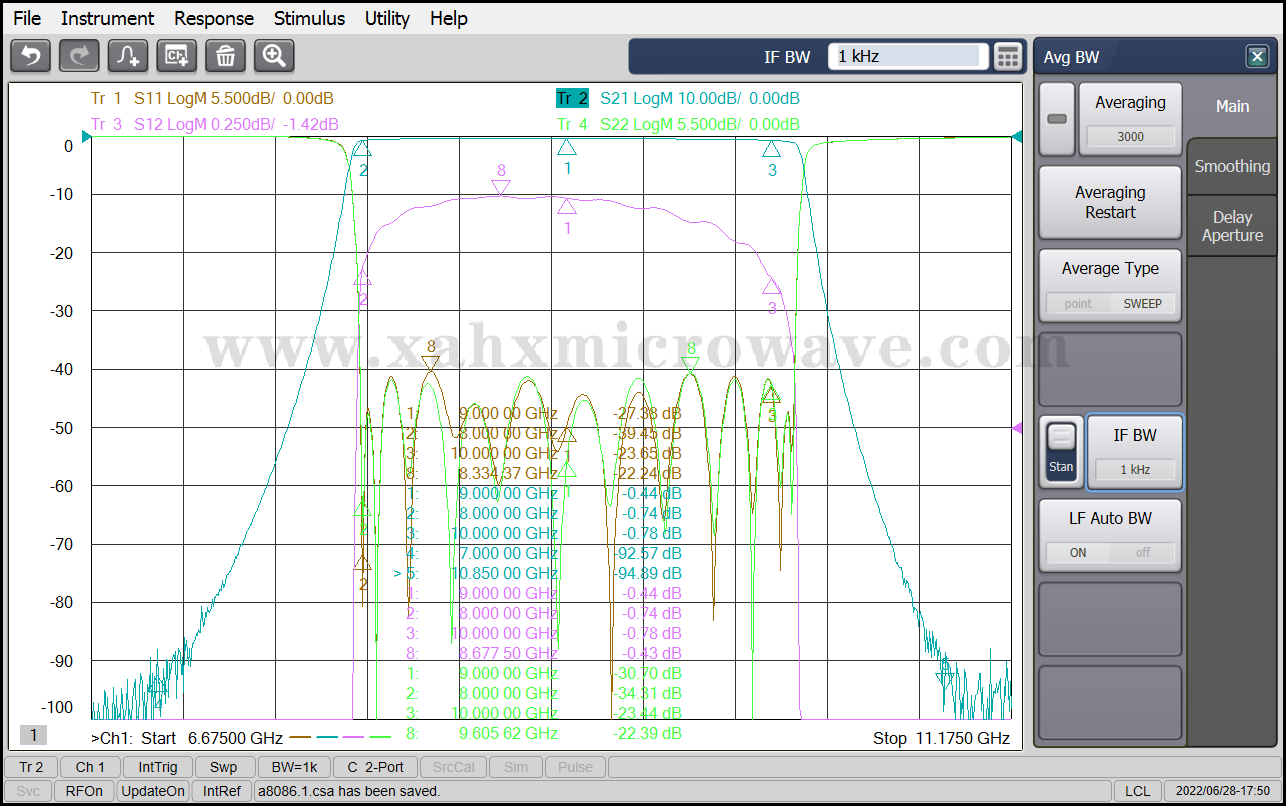Delete trace using trash icon
Image resolution: width=1286 pixels, height=806 pixels.
pyautogui.click(x=226, y=56)
